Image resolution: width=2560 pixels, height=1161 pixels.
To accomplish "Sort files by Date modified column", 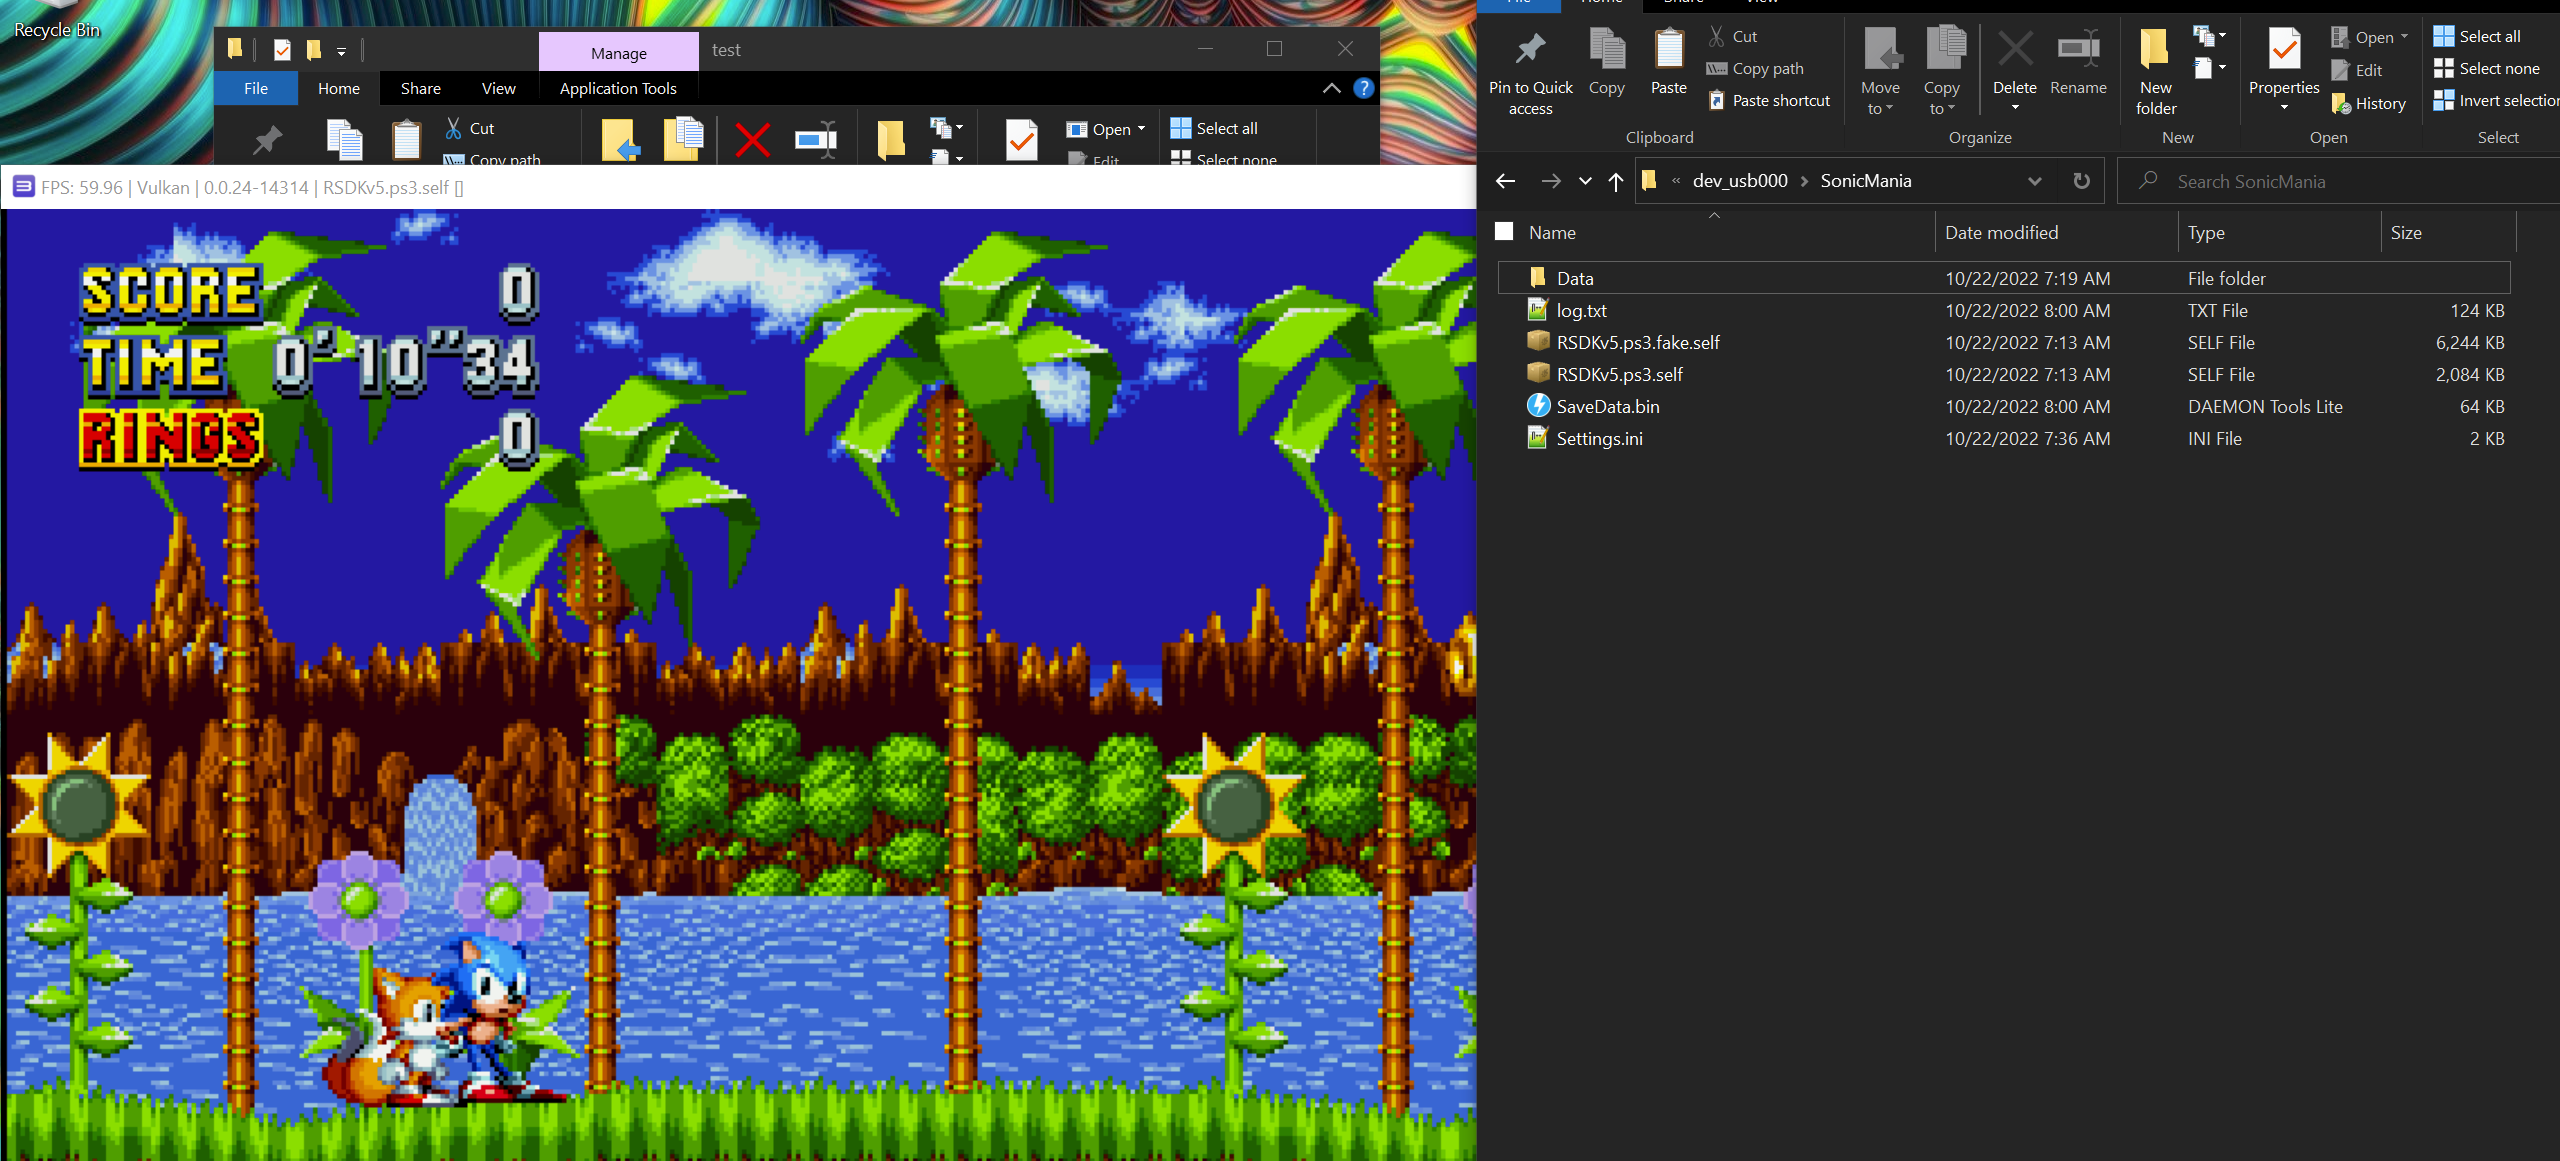I will click(2001, 232).
